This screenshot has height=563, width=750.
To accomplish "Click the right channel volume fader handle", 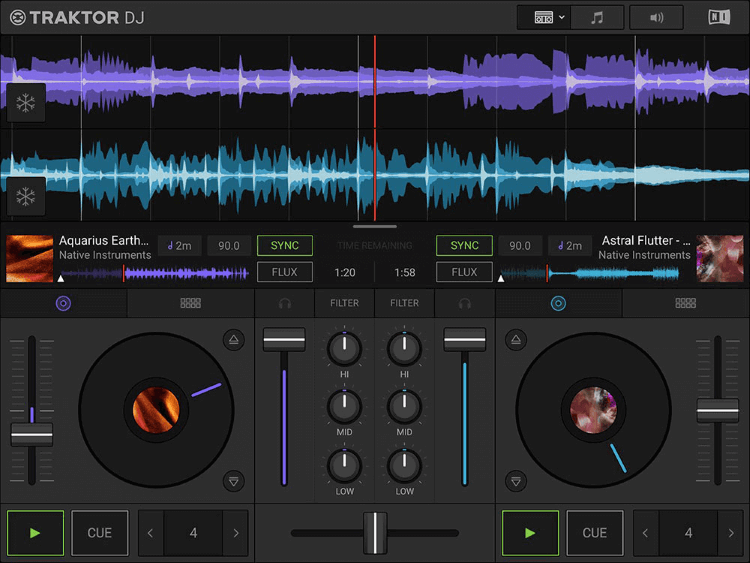I will [464, 340].
